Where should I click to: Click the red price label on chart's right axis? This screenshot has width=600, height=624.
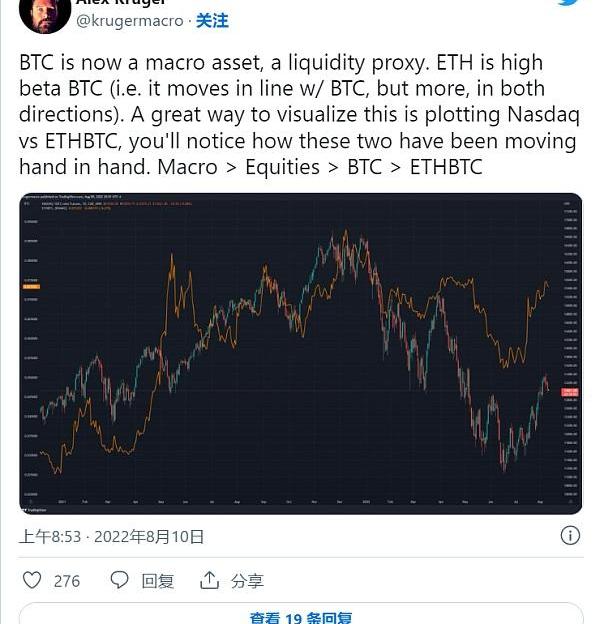[x=569, y=392]
